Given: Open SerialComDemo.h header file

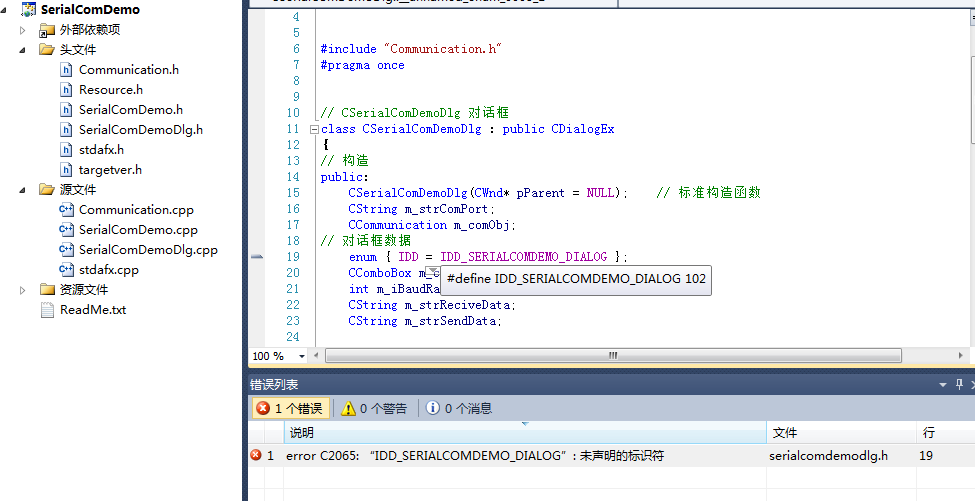Looking at the screenshot, I should pos(131,109).
